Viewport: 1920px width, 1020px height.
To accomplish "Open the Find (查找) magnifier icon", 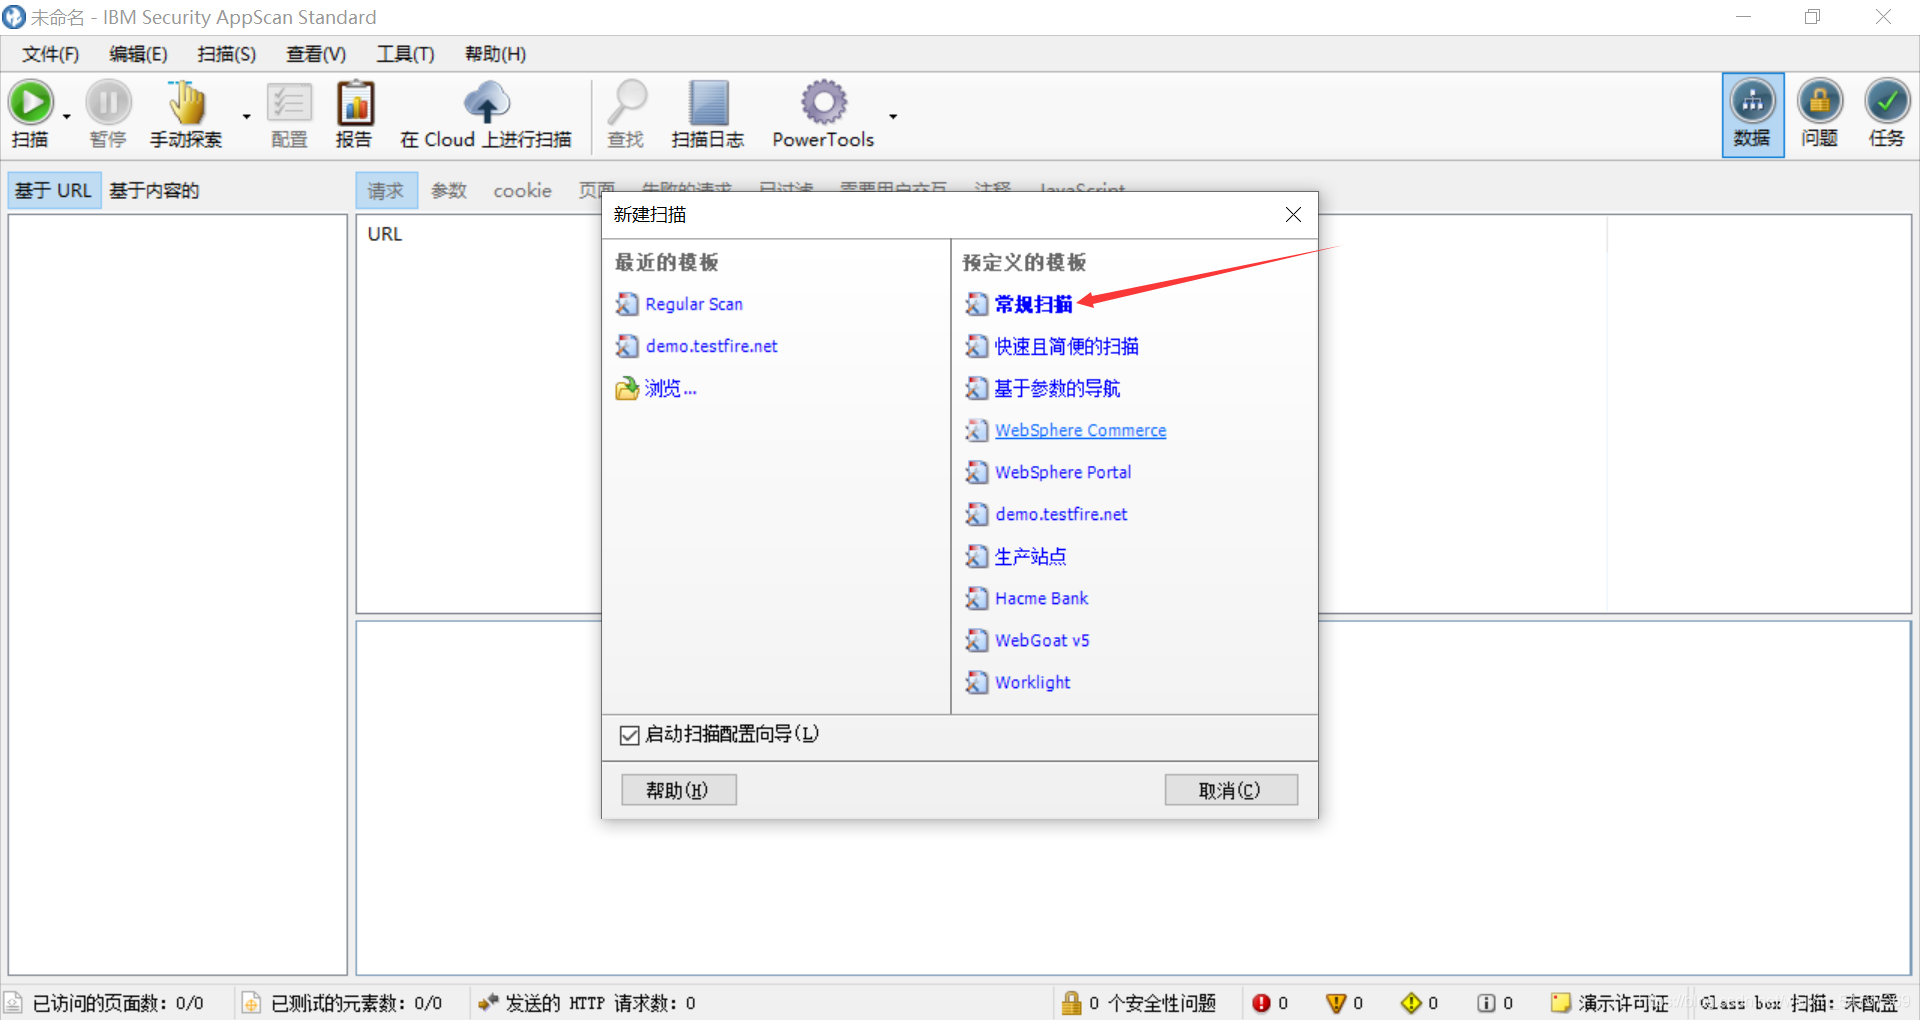I will [x=628, y=103].
